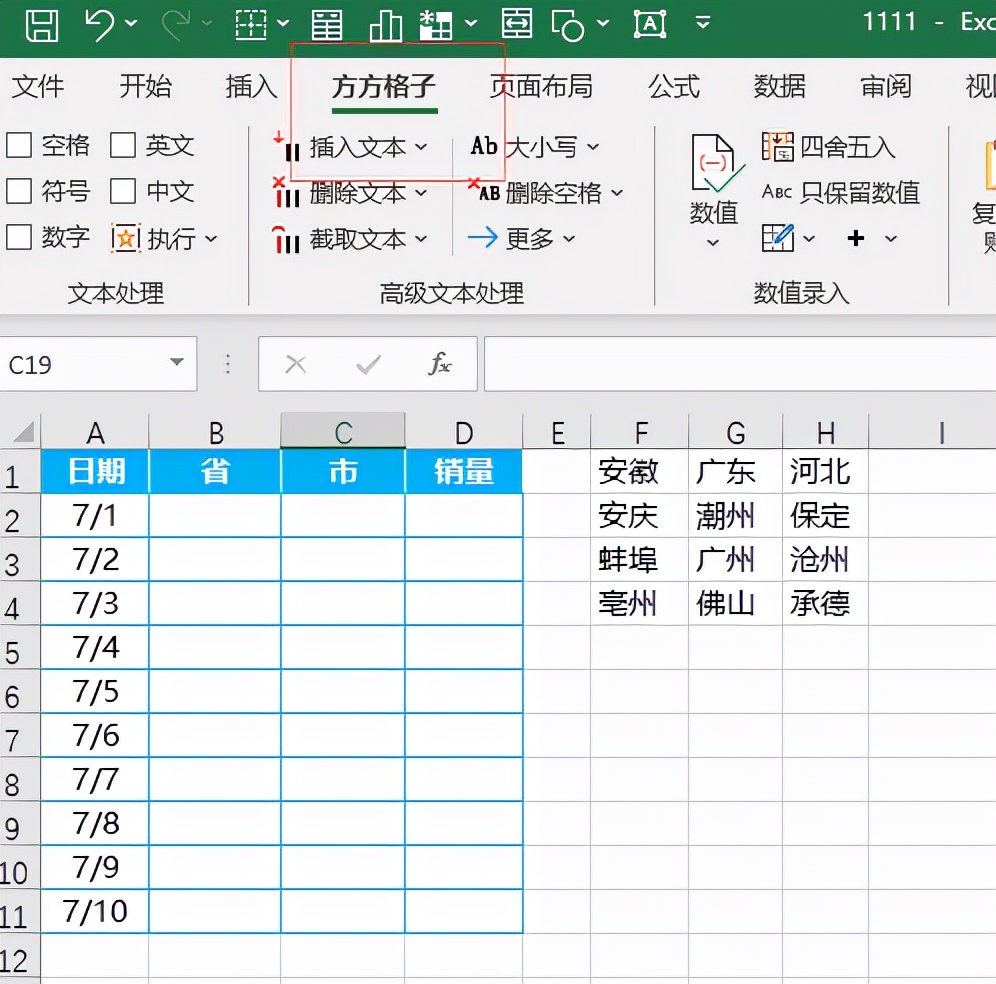Click the fit-width box icon in quick access toolbar
Image resolution: width=996 pixels, height=984 pixels.
click(x=516, y=24)
